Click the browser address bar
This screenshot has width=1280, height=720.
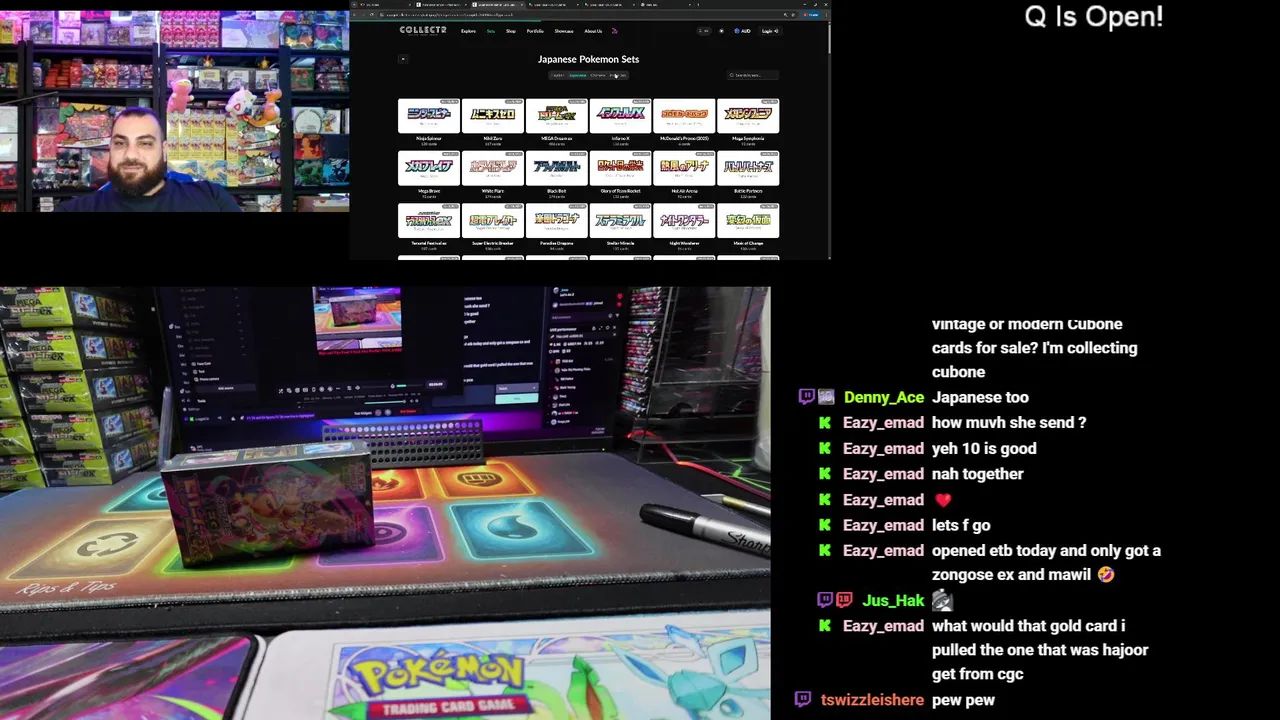588,15
